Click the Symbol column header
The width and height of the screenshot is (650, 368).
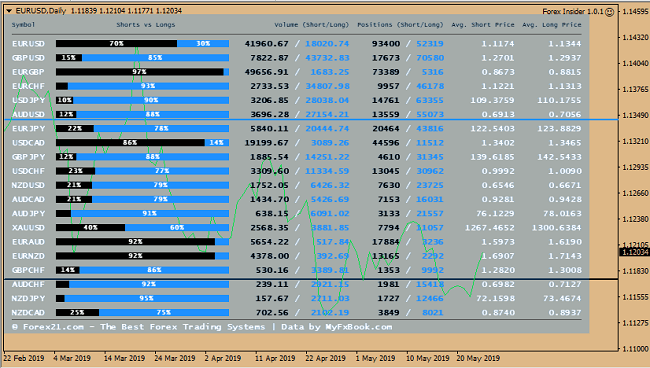[x=24, y=25]
